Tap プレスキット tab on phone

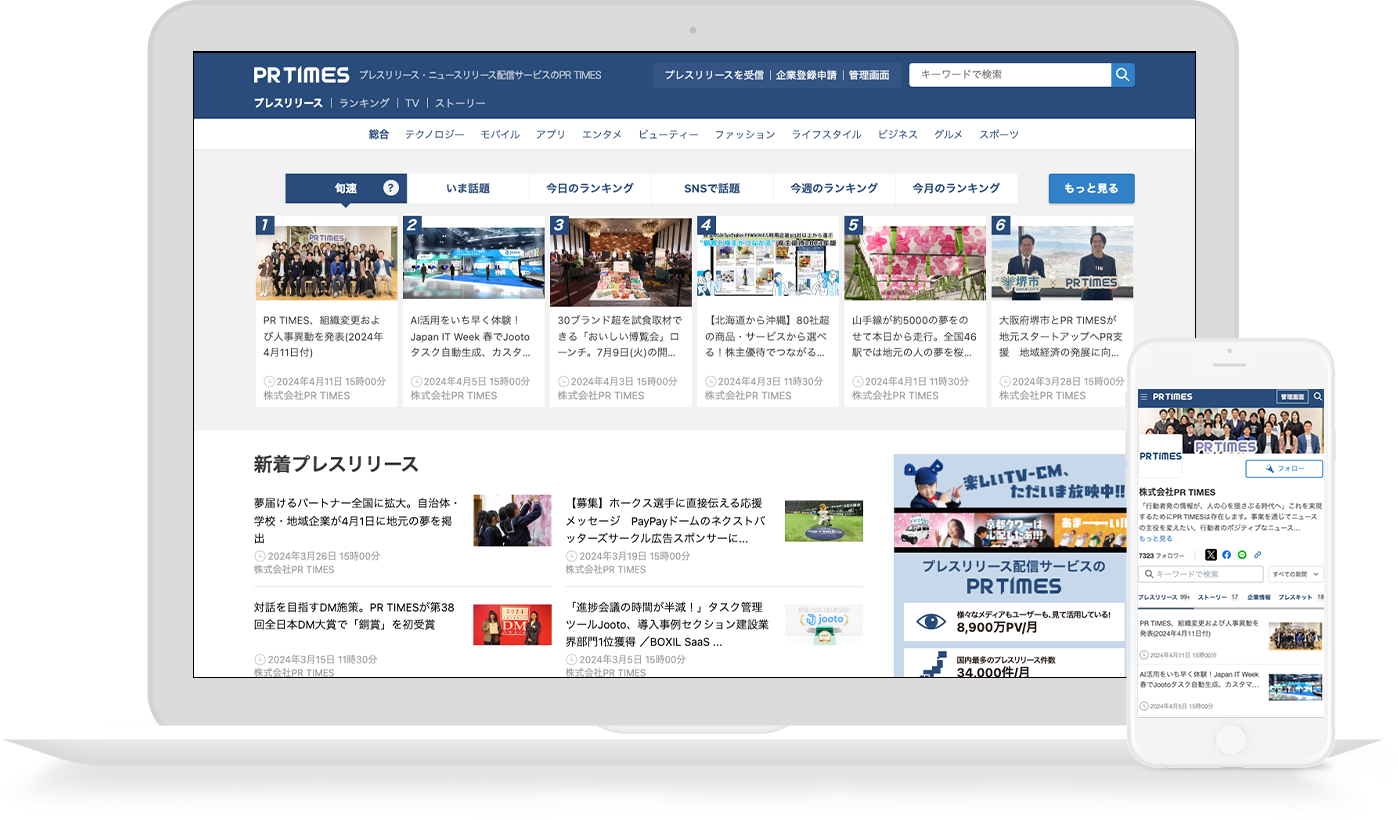[1301, 597]
